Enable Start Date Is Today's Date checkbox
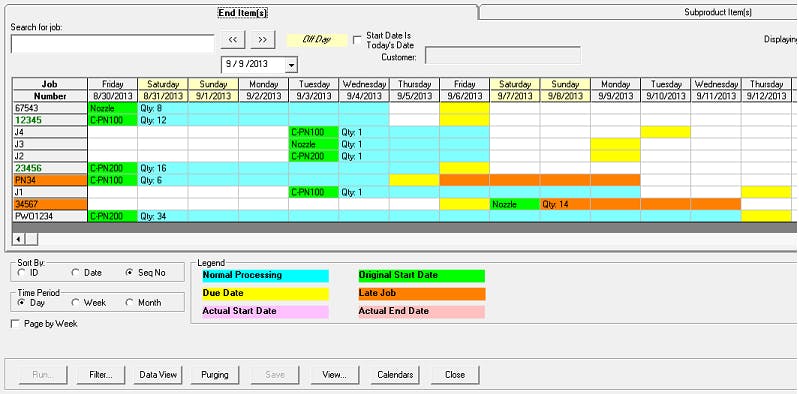 (358, 40)
